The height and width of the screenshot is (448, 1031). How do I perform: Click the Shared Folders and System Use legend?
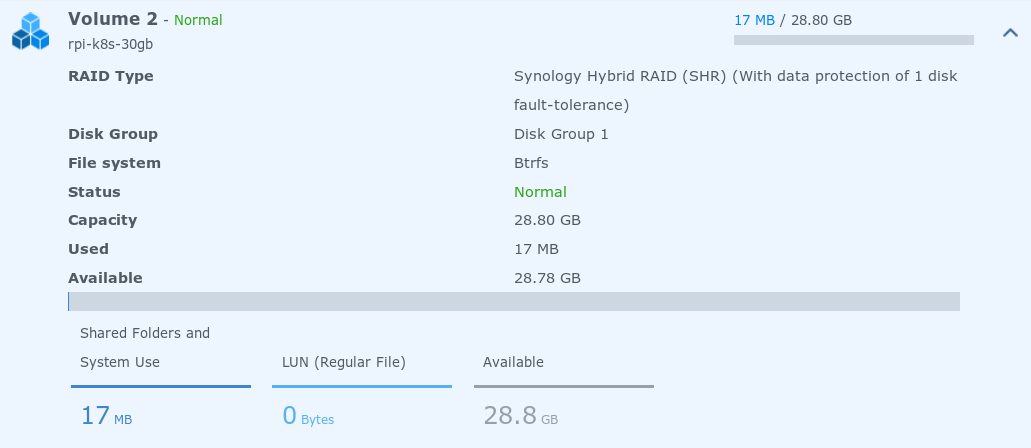pyautogui.click(x=145, y=347)
